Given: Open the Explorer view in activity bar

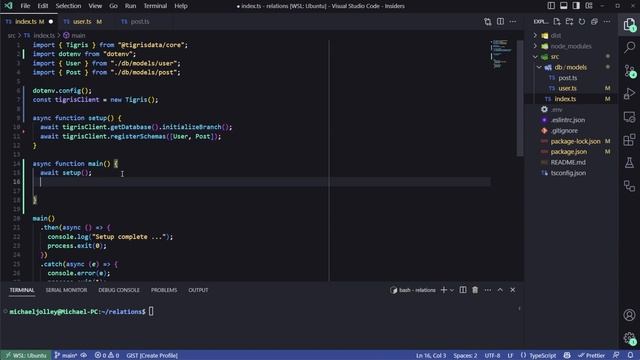Looking at the screenshot, I should click(629, 24).
